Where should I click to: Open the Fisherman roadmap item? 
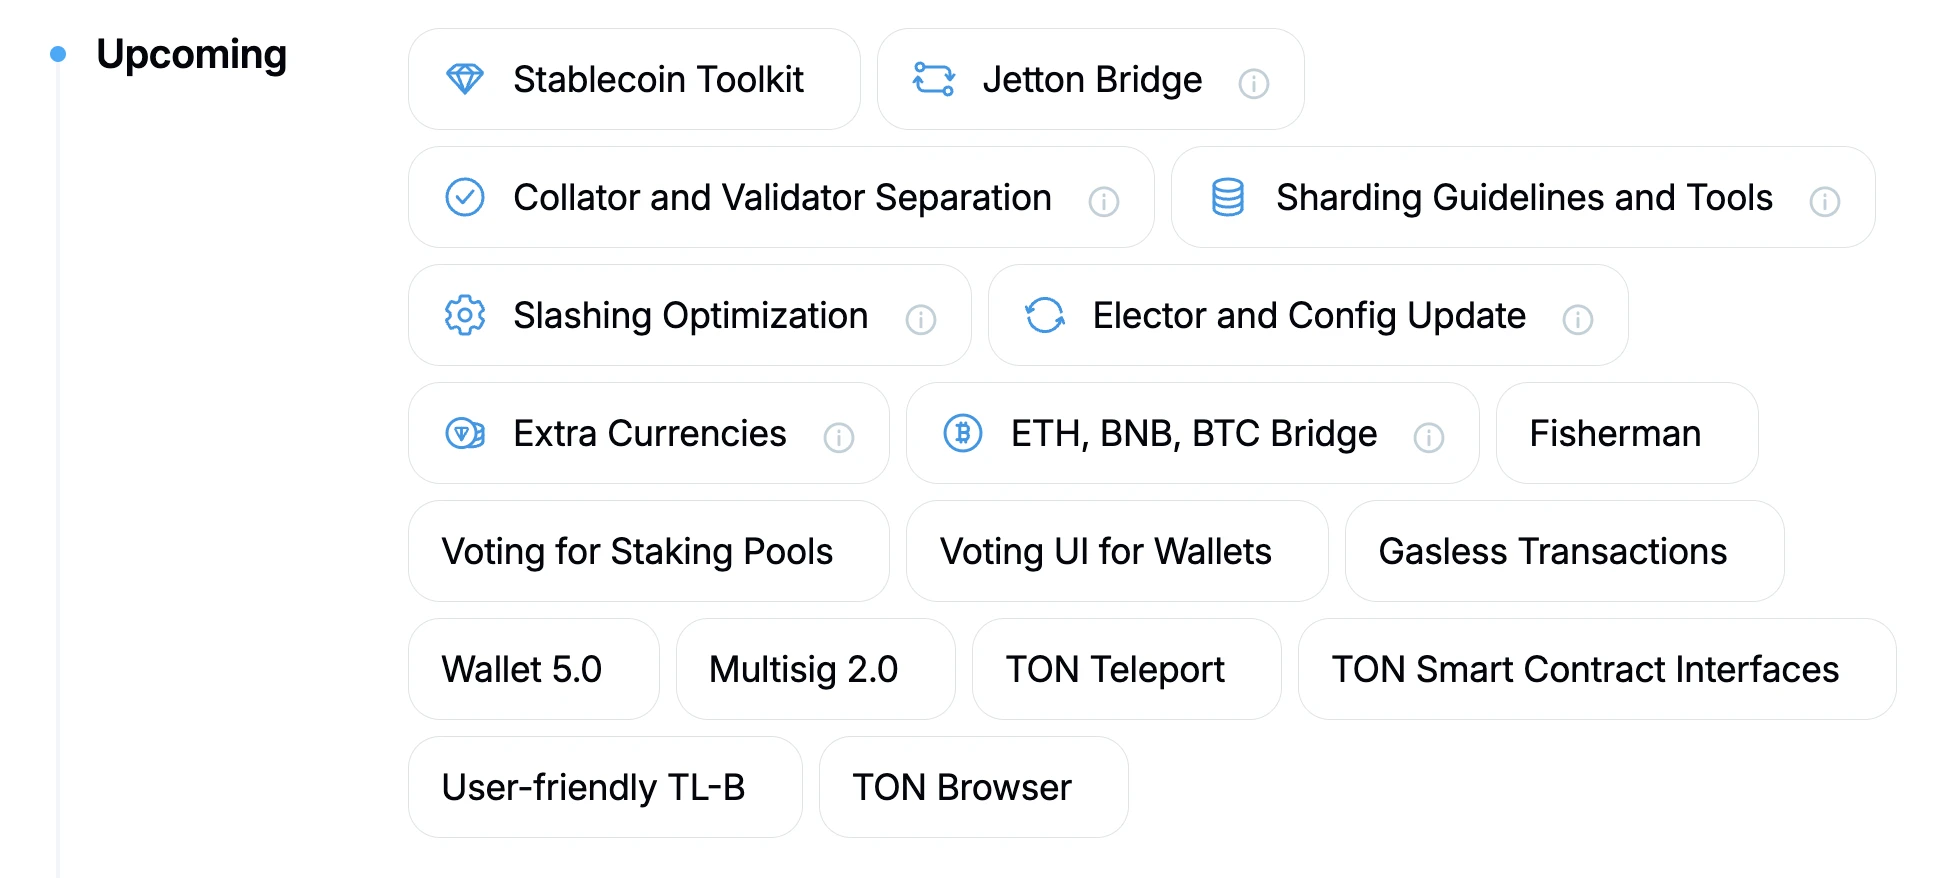[x=1626, y=433]
